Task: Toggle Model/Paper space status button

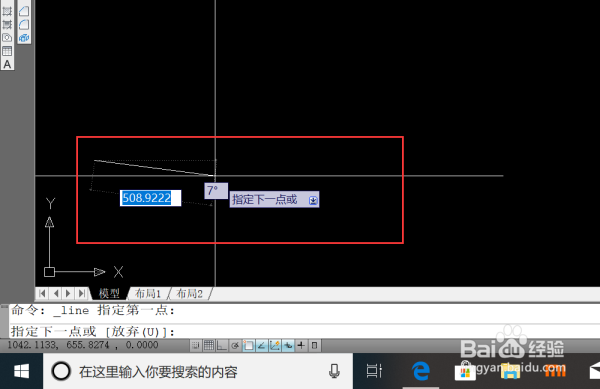Action: click(x=314, y=346)
